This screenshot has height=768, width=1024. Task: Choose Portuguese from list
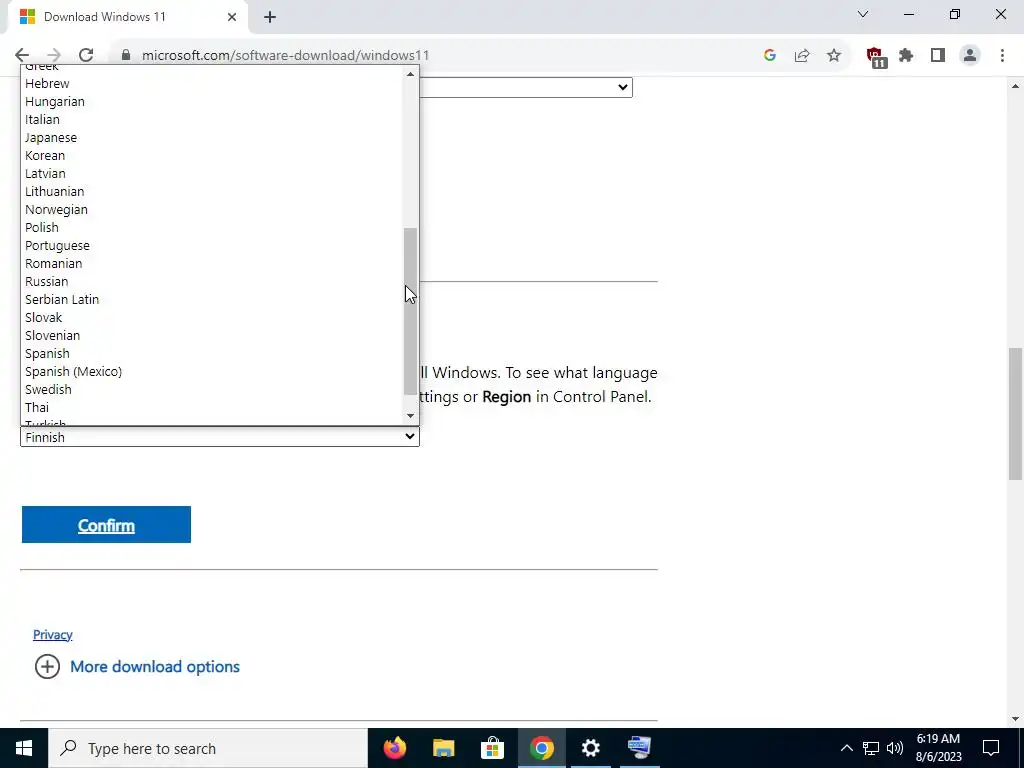coord(212,246)
